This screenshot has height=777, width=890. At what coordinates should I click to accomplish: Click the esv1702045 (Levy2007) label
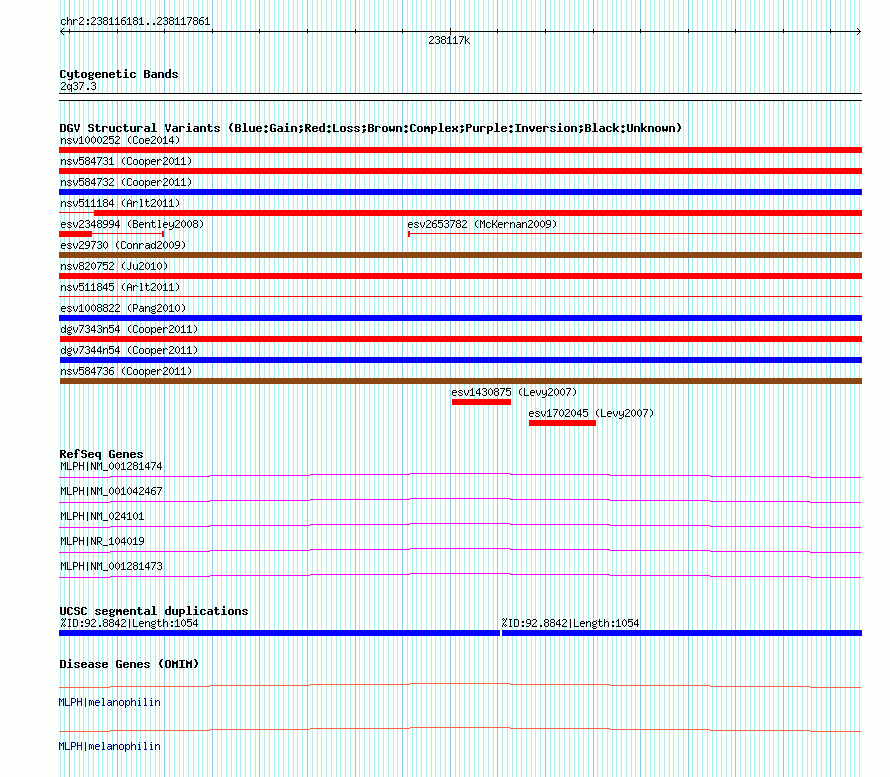pyautogui.click(x=591, y=413)
